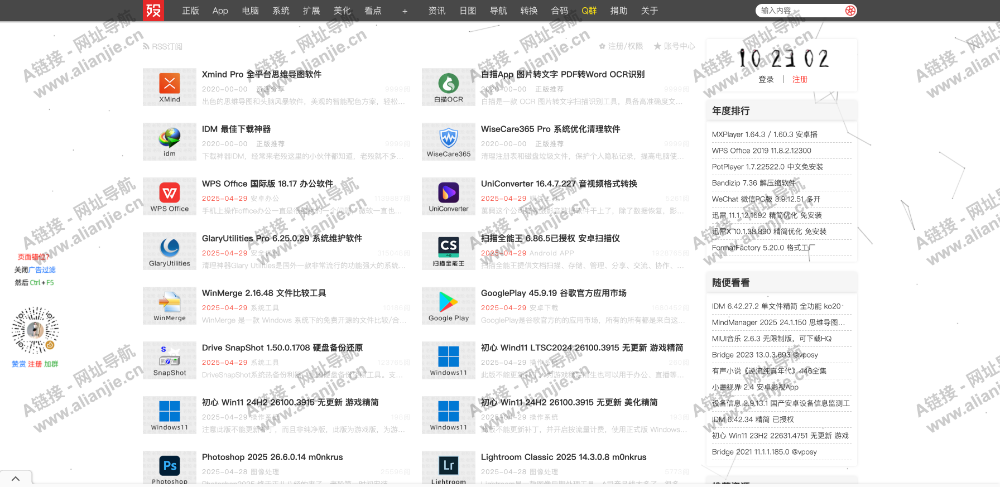Open the WPS Office 国际版 18.17 title
The height and width of the screenshot is (487, 1000).
click(x=267, y=184)
